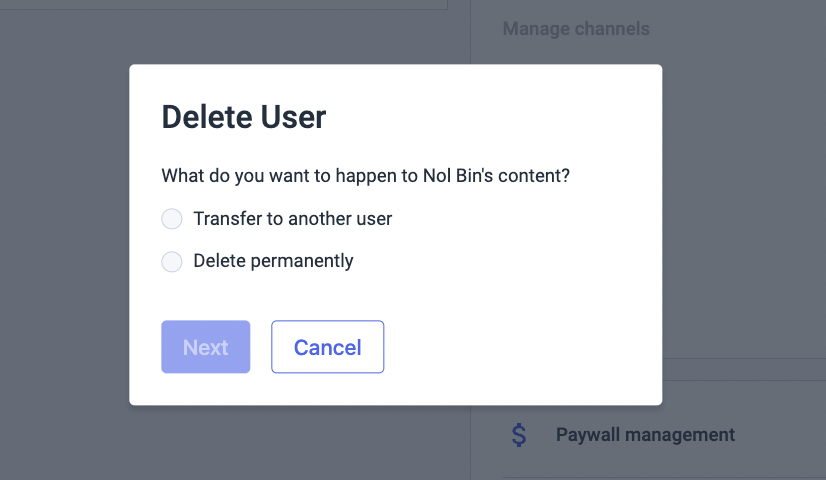
Task: Click the dimmed side panel right of the dialog
Action: 744,211
